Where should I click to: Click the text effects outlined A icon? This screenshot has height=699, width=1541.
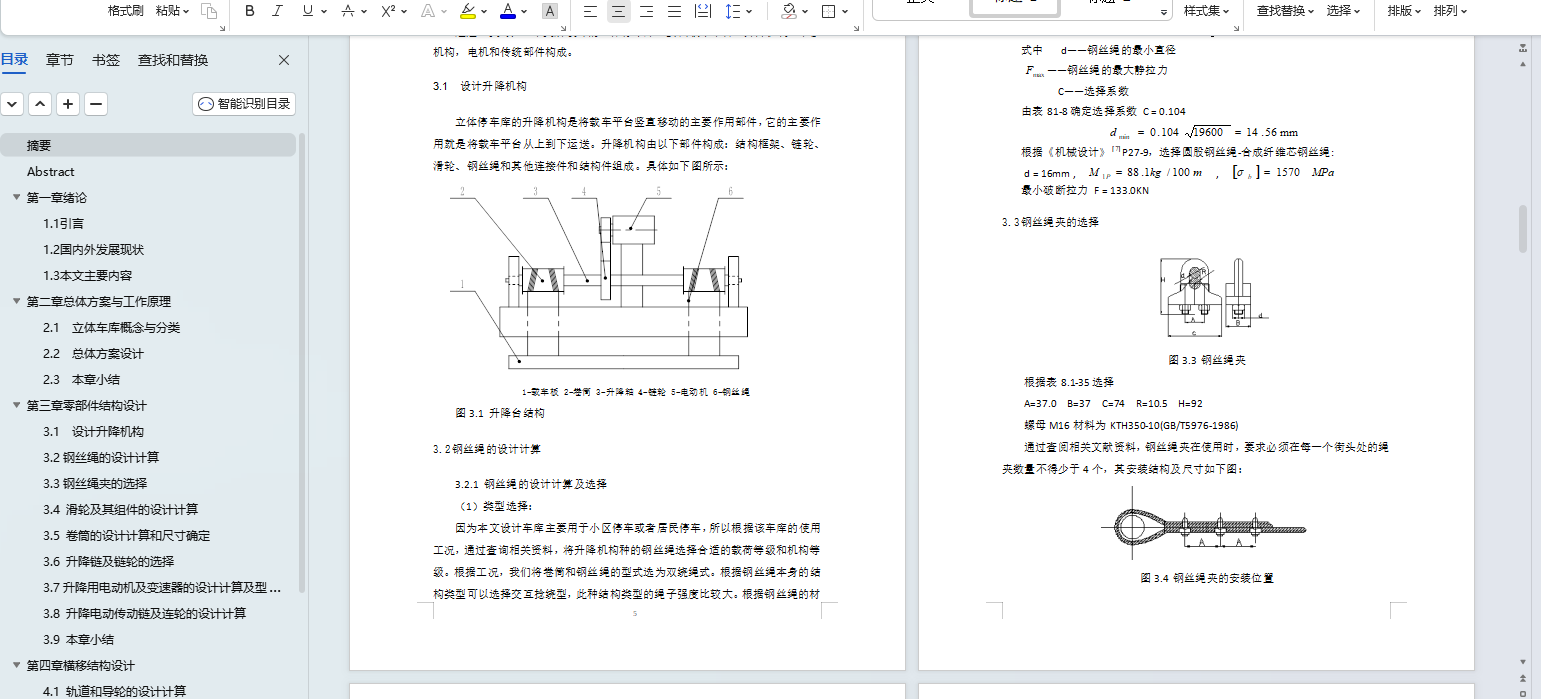pos(428,11)
